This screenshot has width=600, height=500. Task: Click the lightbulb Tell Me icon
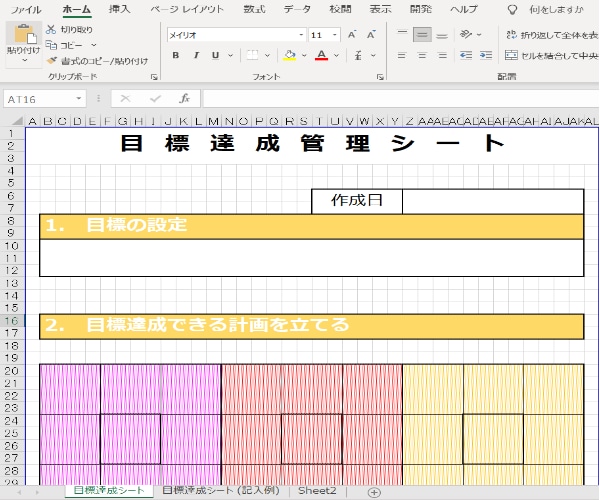(512, 10)
